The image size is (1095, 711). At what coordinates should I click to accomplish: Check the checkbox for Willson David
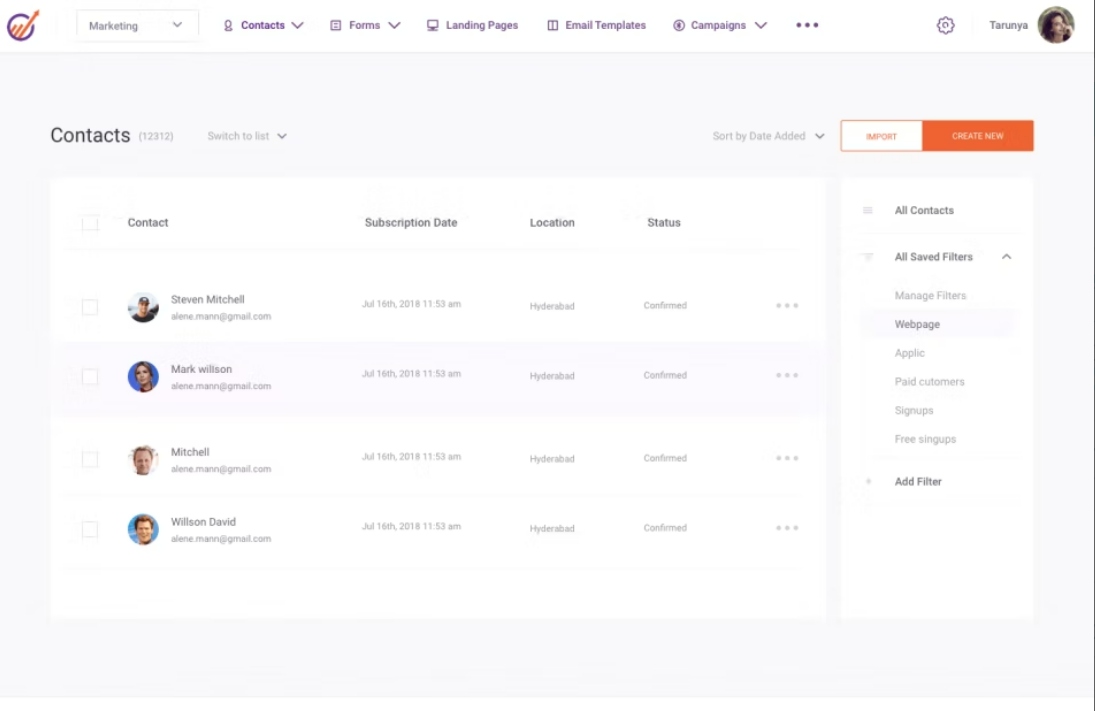tap(91, 528)
